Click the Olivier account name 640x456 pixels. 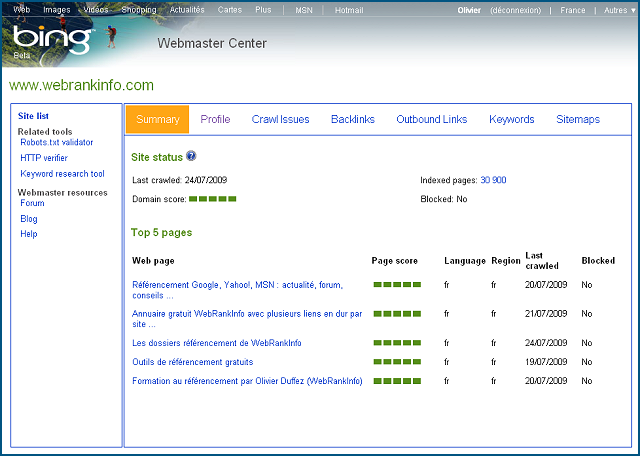pos(469,10)
